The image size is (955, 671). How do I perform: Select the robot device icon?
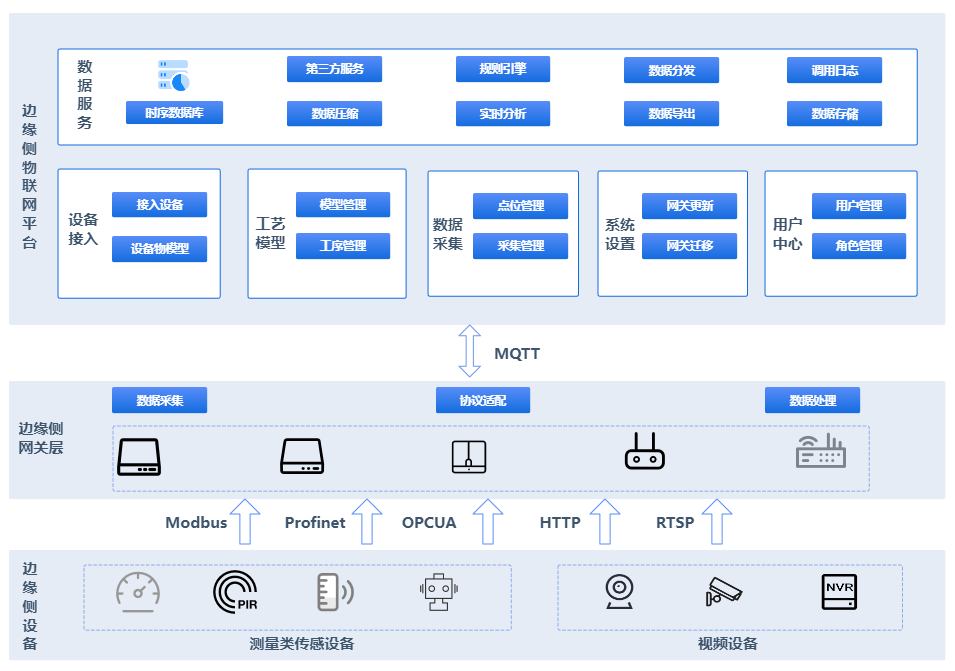(436, 592)
